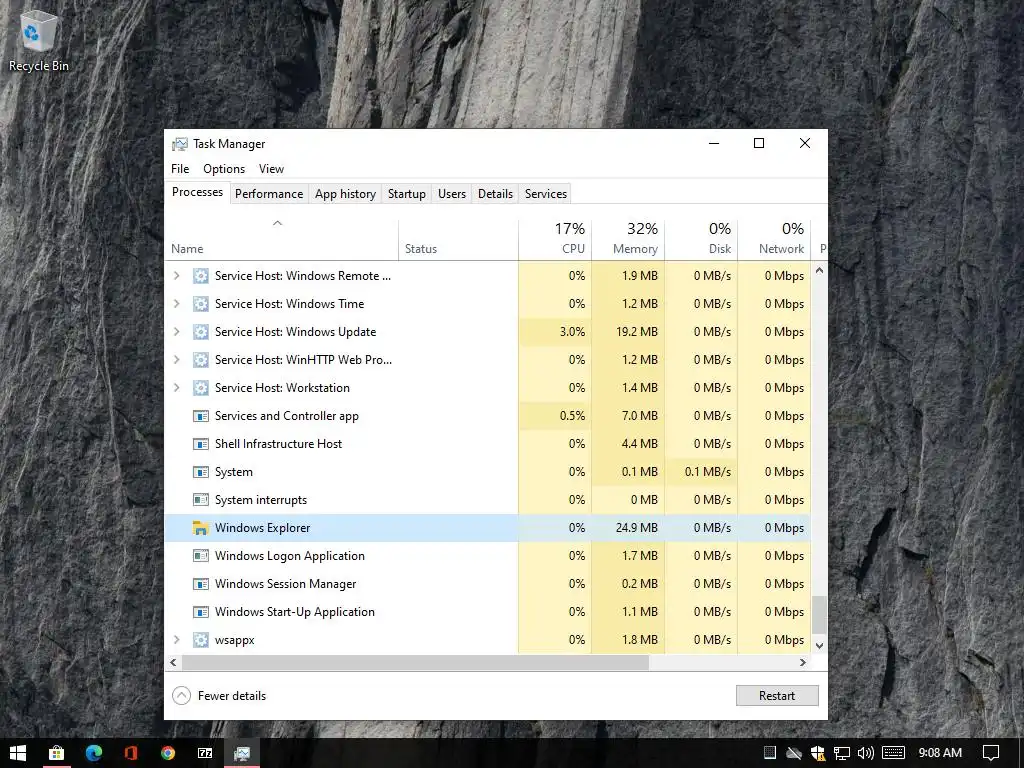Switch to the Details tab
Screen dimensions: 1024x768
click(x=495, y=194)
